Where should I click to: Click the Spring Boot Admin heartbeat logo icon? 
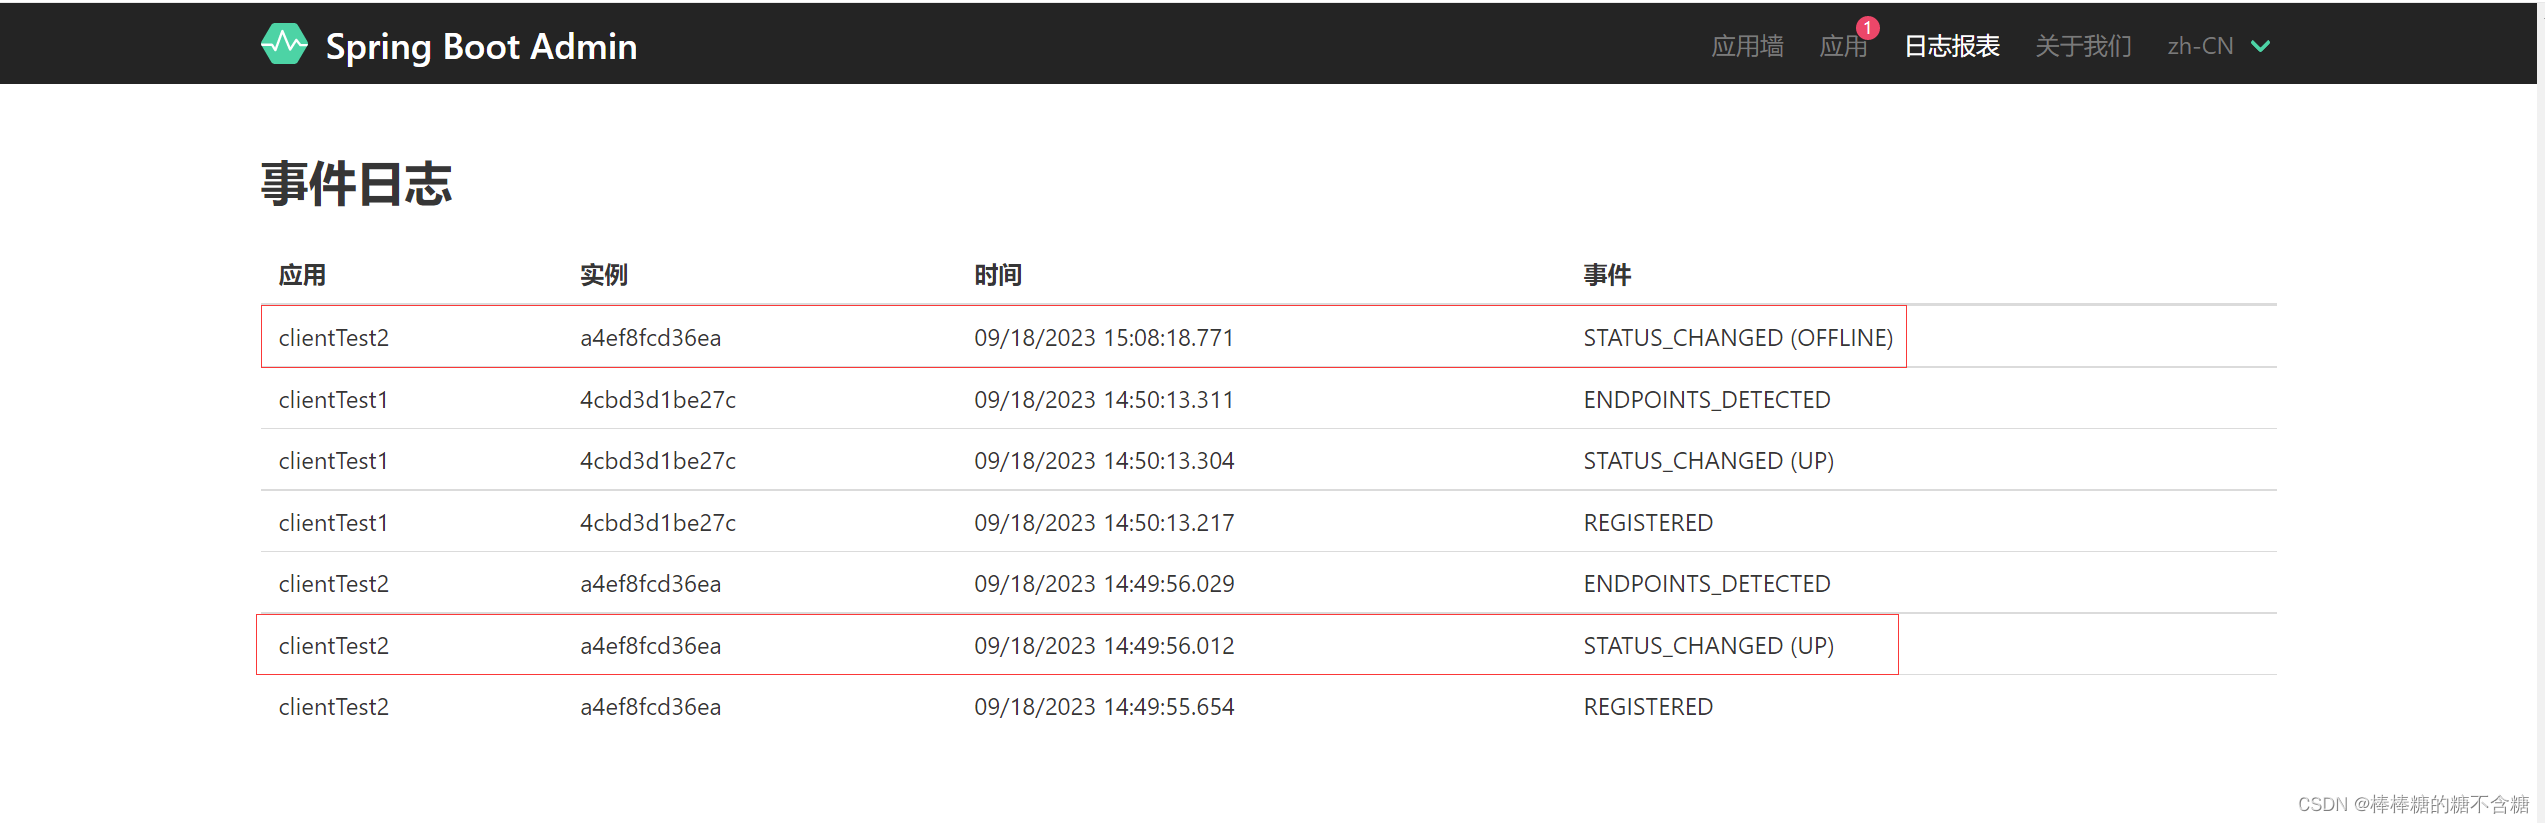(284, 44)
